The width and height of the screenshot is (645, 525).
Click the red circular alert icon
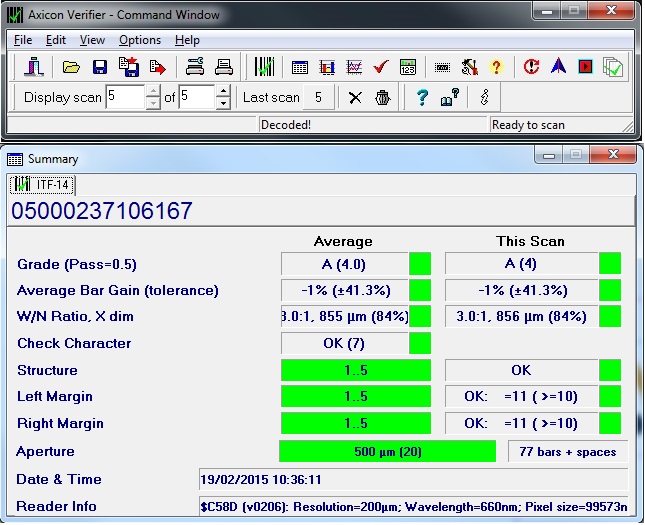531,67
